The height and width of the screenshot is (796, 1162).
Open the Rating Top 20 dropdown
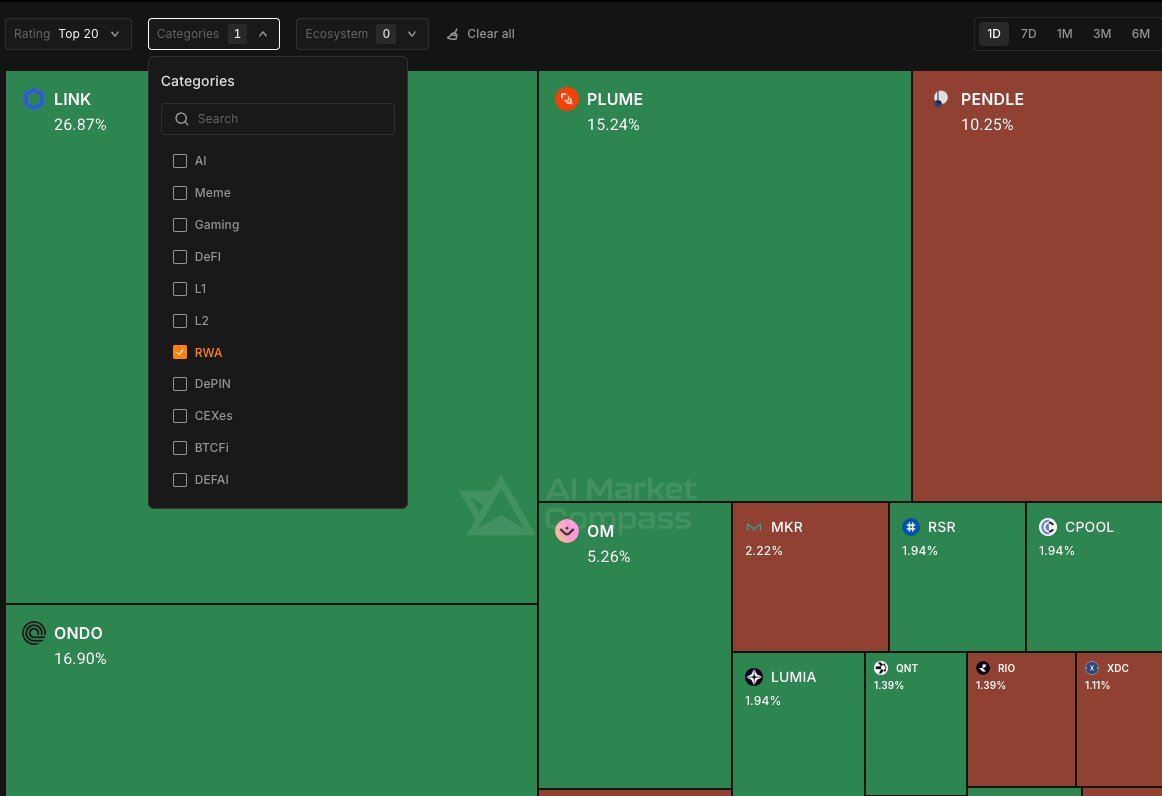click(68, 34)
